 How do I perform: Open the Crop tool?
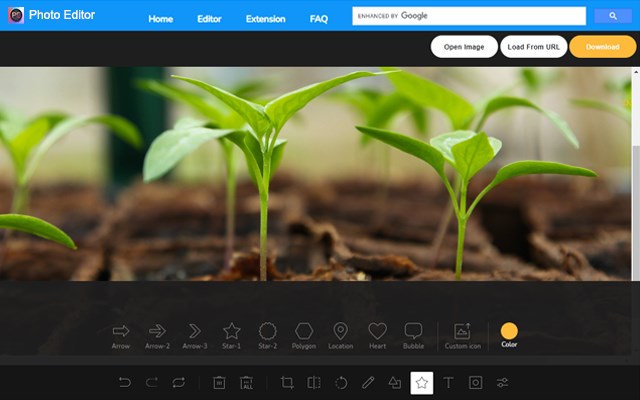[287, 382]
